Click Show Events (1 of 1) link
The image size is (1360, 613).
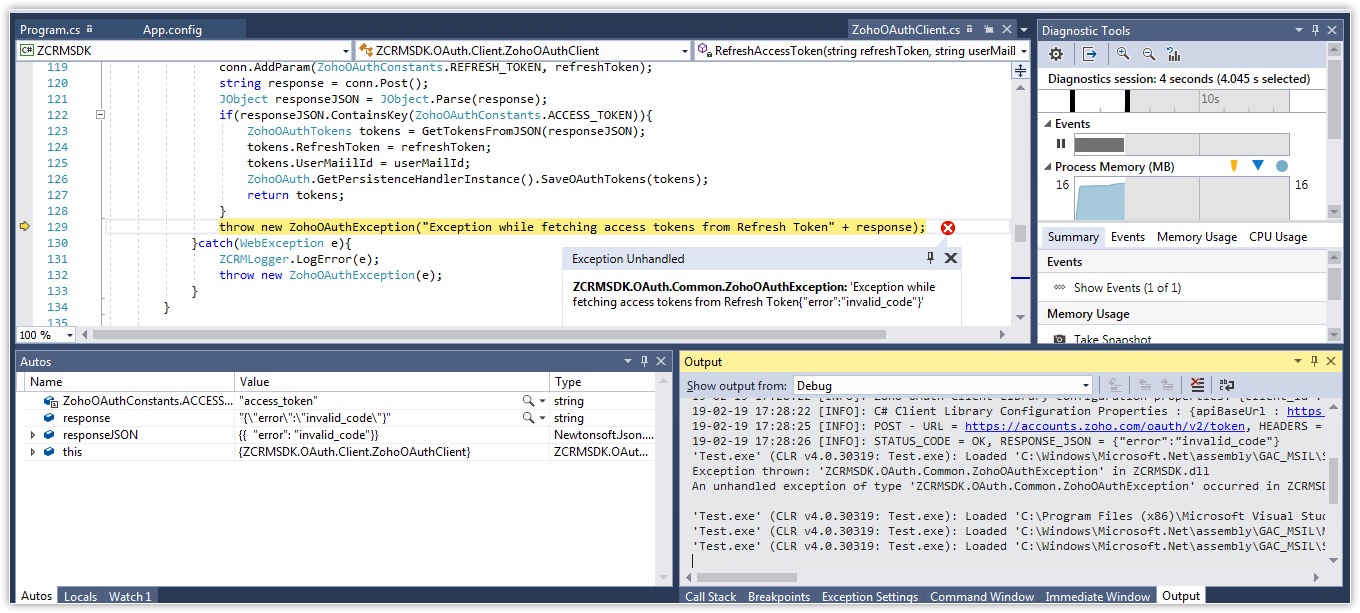(x=1127, y=288)
